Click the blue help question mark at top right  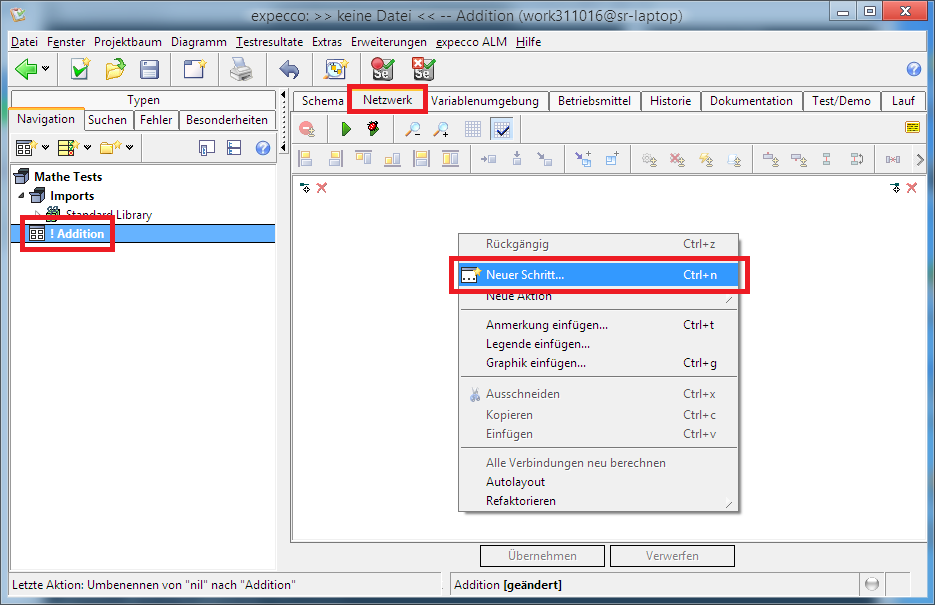[913, 69]
